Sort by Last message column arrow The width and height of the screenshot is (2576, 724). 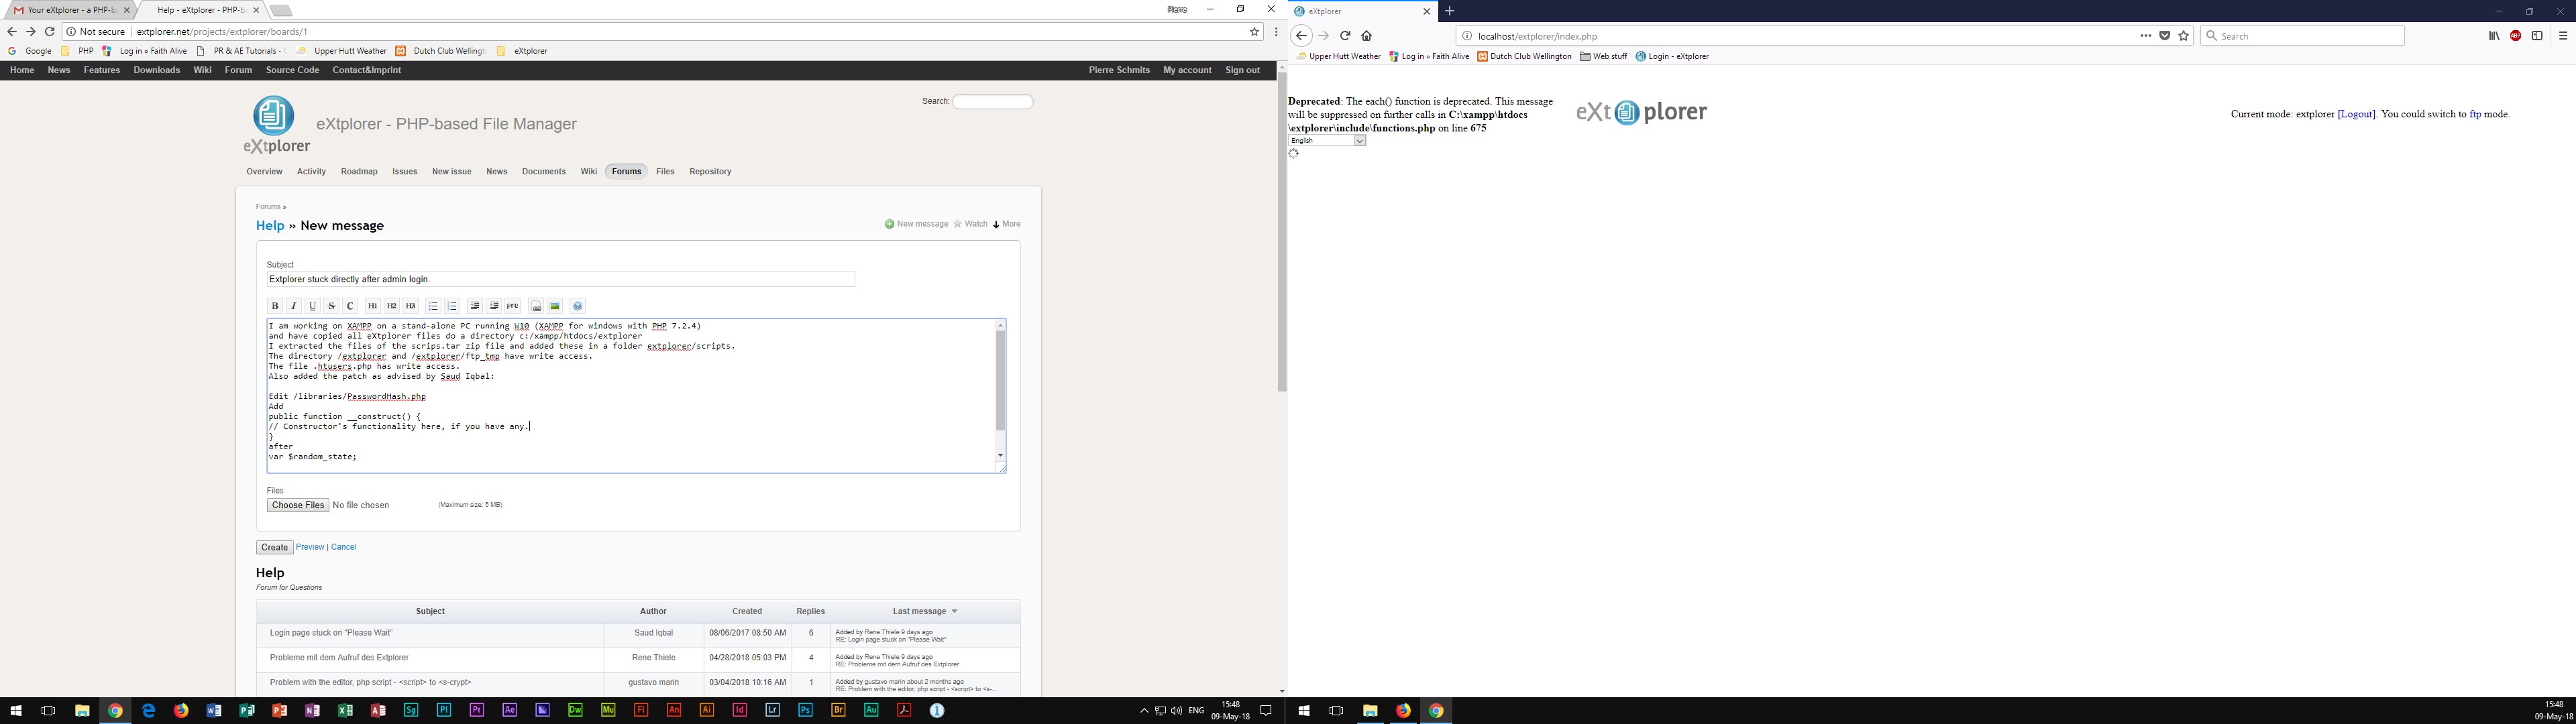click(x=954, y=611)
